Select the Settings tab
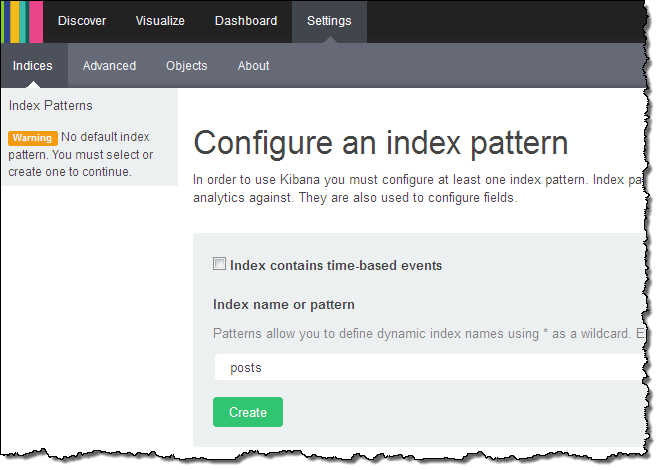Viewport: 660px width, 470px height. point(329,21)
